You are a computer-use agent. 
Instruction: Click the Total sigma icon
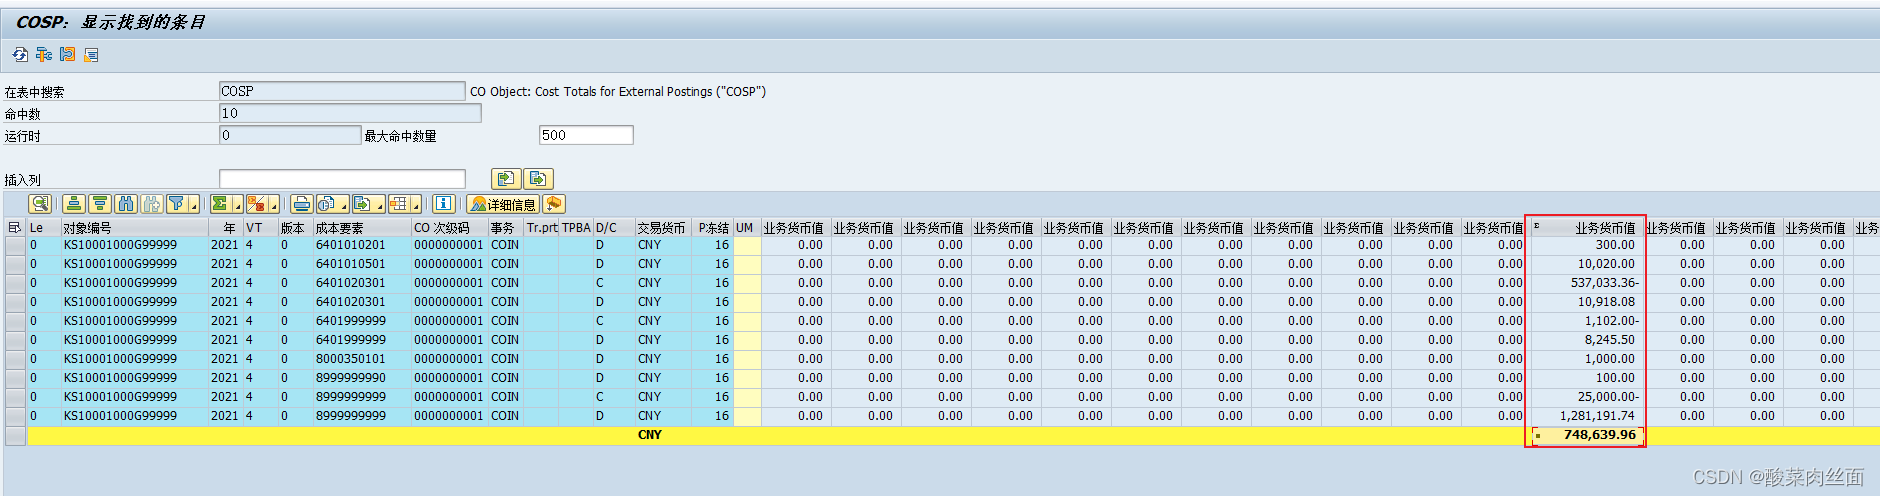pos(220,204)
